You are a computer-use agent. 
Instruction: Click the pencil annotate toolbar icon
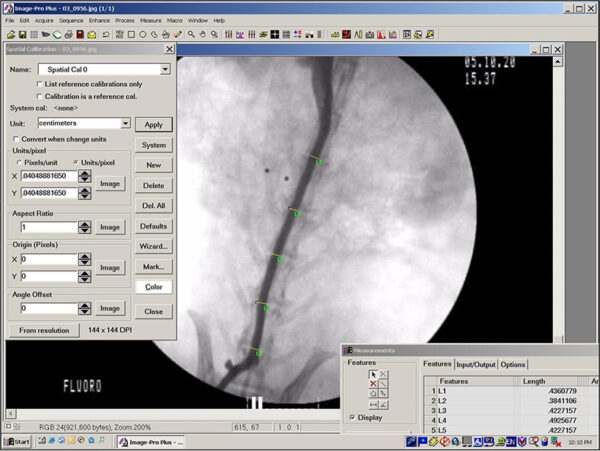(x=178, y=35)
